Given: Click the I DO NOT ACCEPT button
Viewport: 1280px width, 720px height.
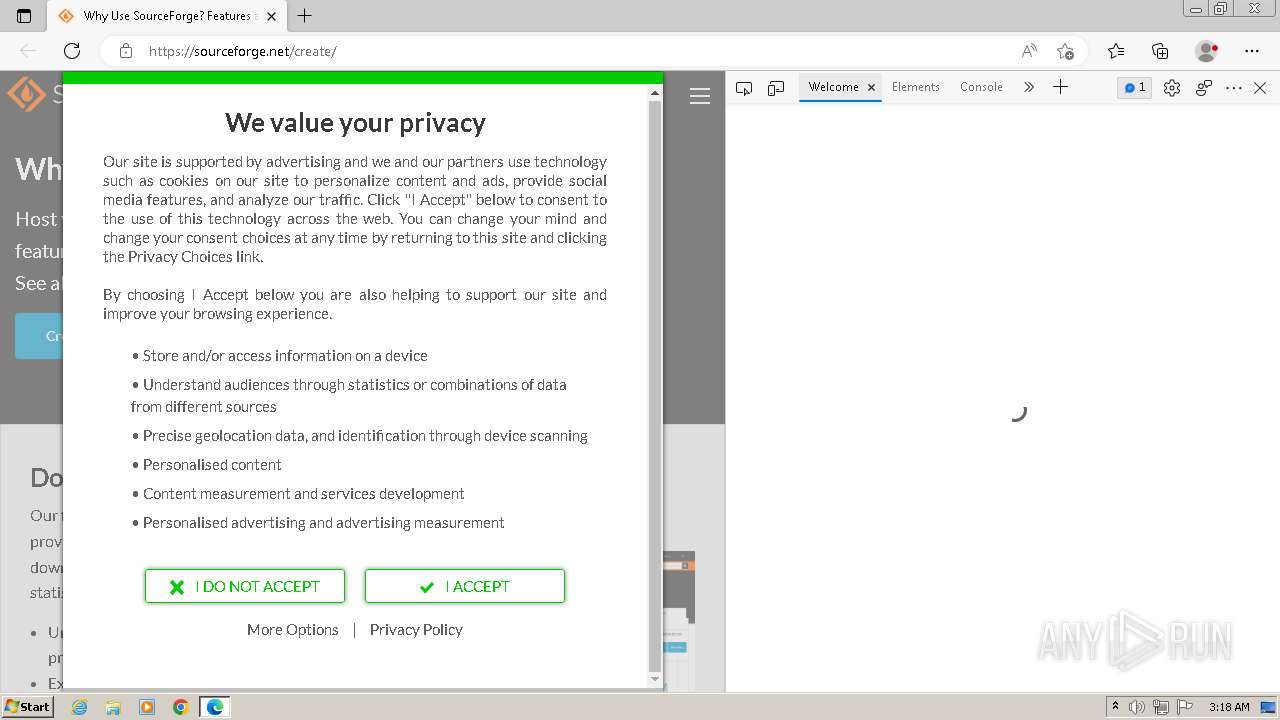Looking at the screenshot, I should 245,586.
